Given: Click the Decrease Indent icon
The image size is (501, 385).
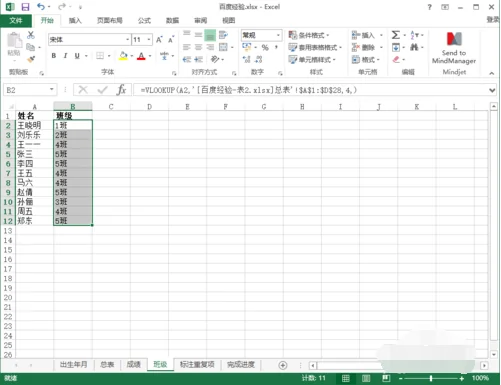Looking at the screenshot, I should 187,59.
